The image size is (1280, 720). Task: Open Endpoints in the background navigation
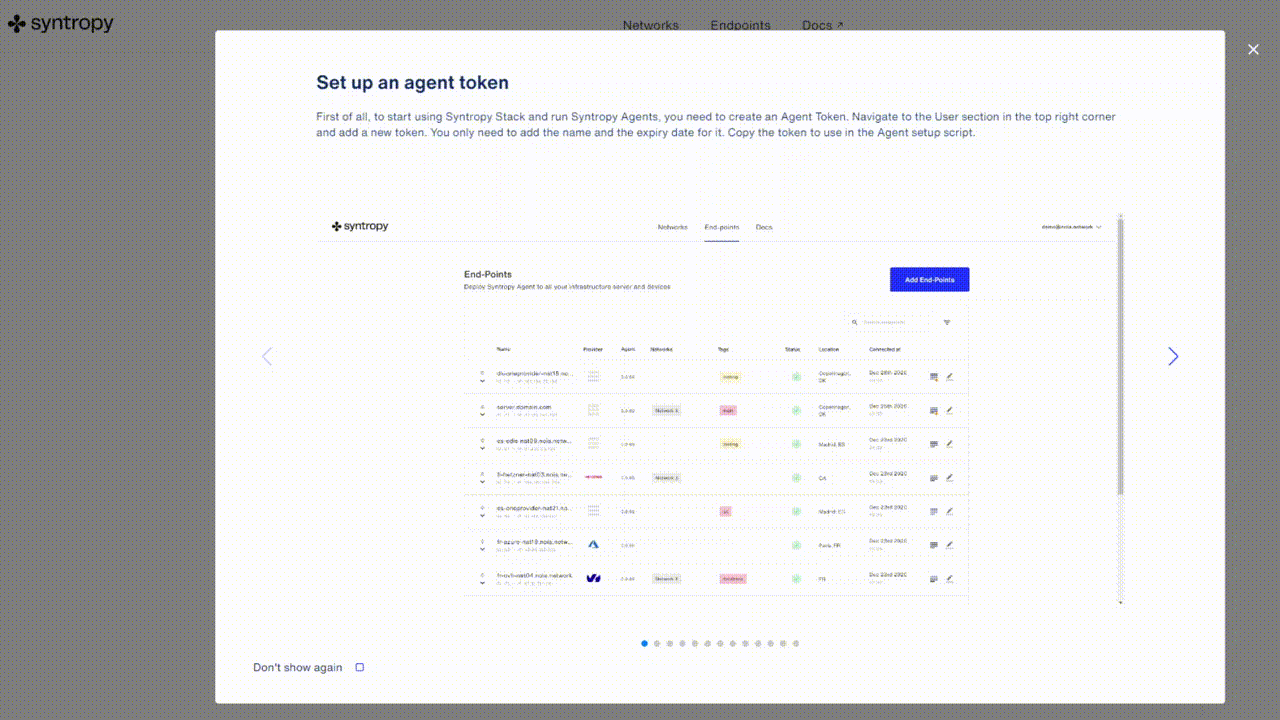pyautogui.click(x=741, y=25)
